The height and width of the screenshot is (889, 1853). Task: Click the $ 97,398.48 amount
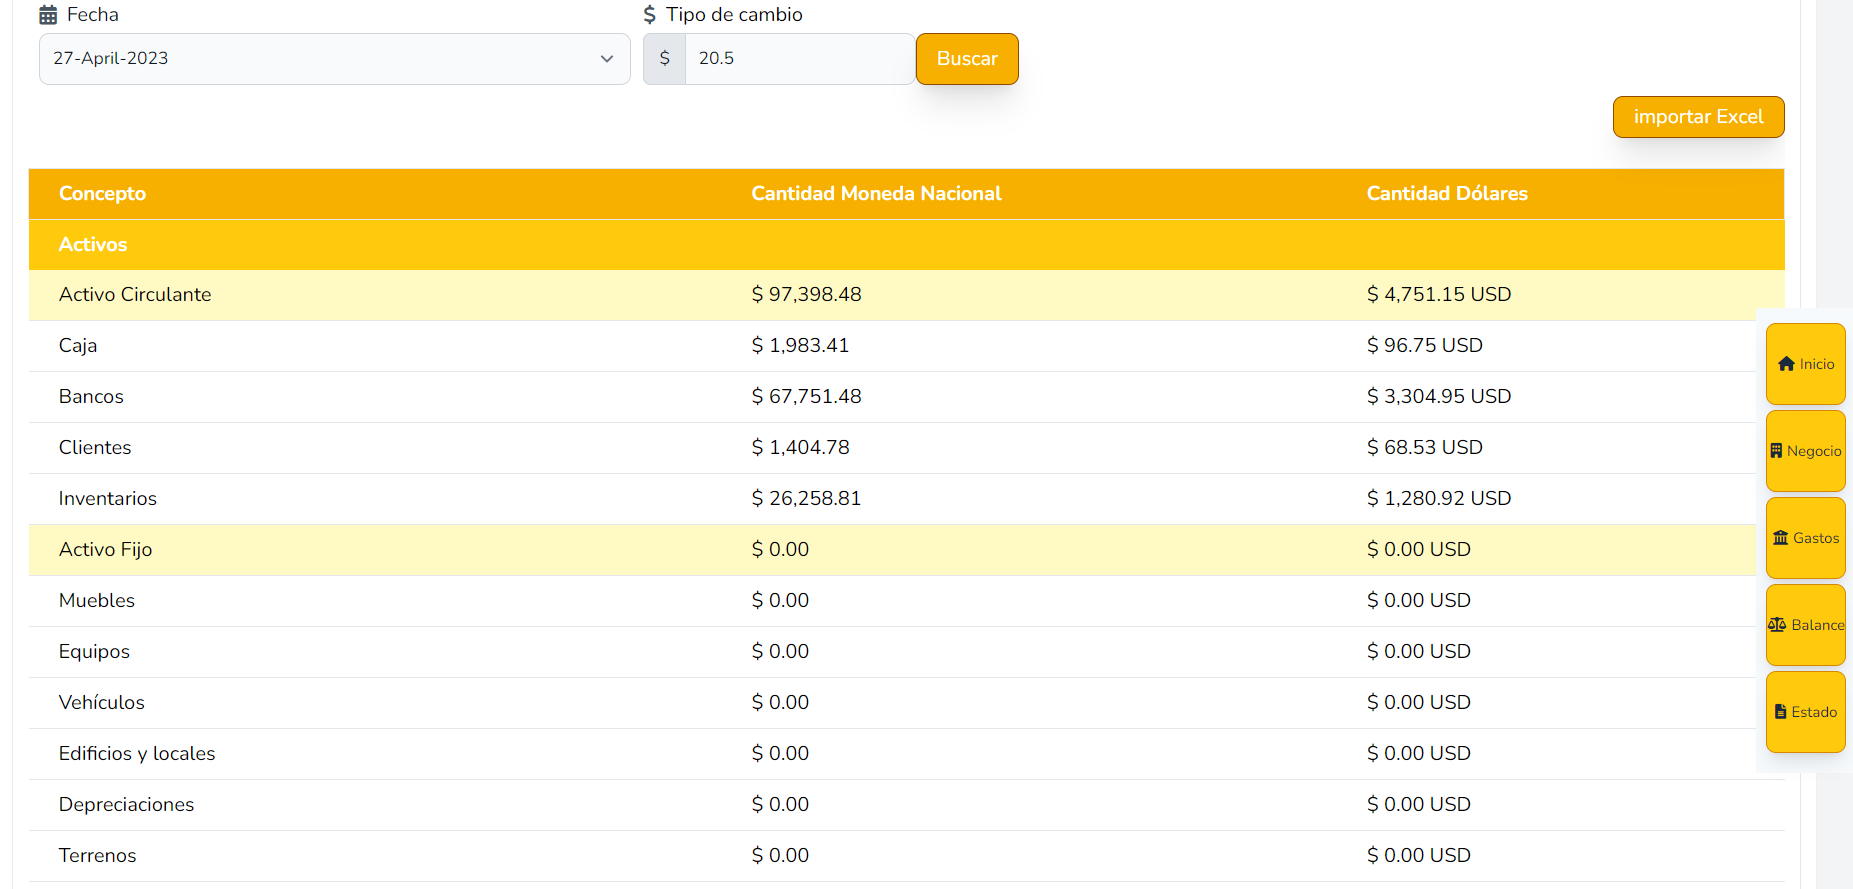pyautogui.click(x=806, y=295)
